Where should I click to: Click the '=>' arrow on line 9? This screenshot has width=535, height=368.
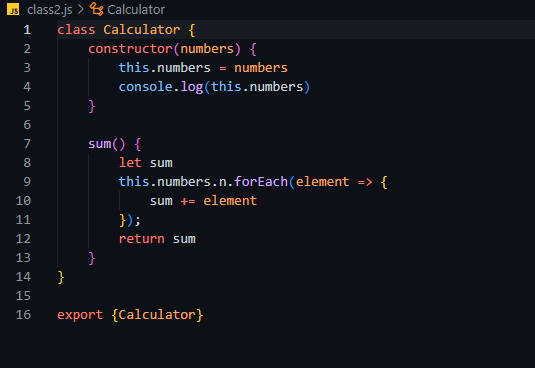click(x=365, y=182)
